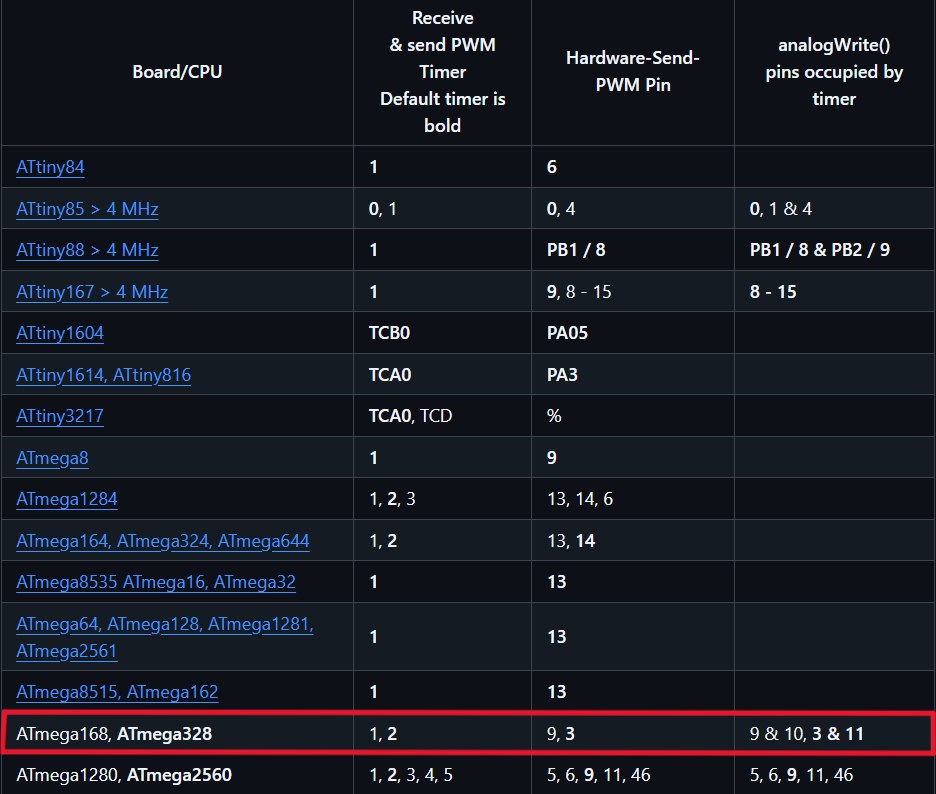Click the Hardware-Send-PWM Pin column header

[633, 72]
